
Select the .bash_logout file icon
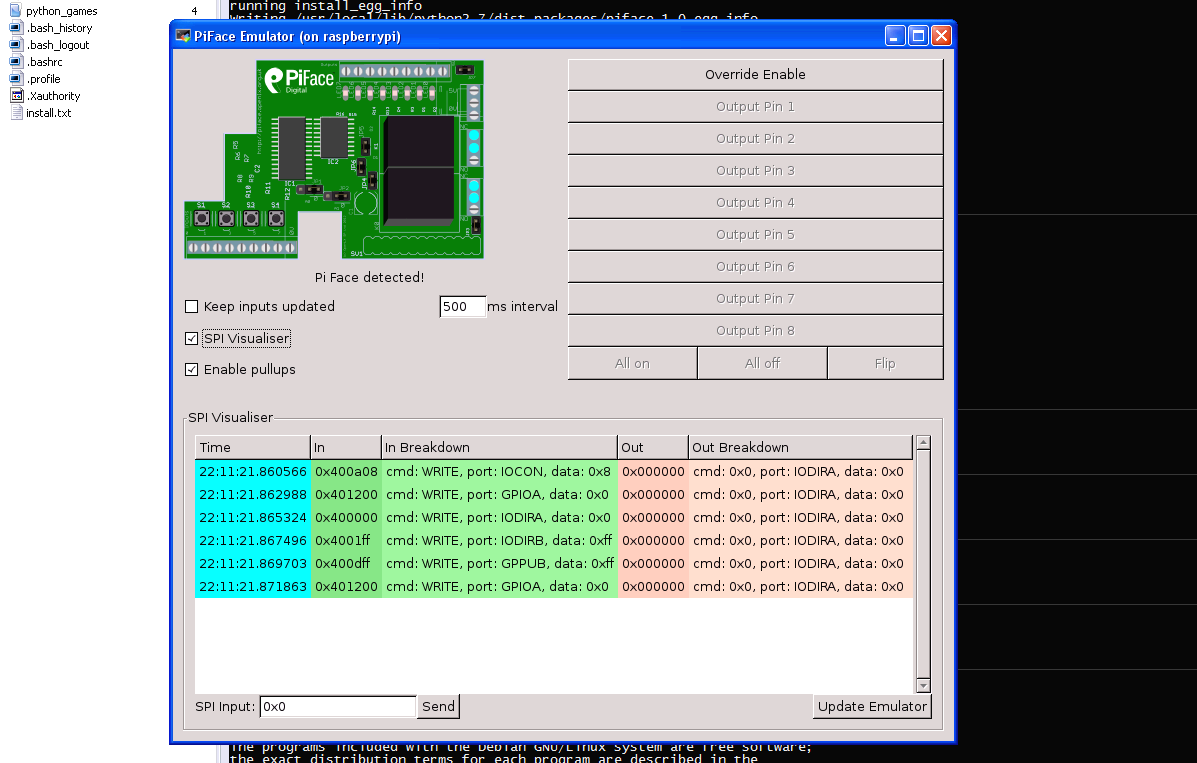(x=15, y=44)
